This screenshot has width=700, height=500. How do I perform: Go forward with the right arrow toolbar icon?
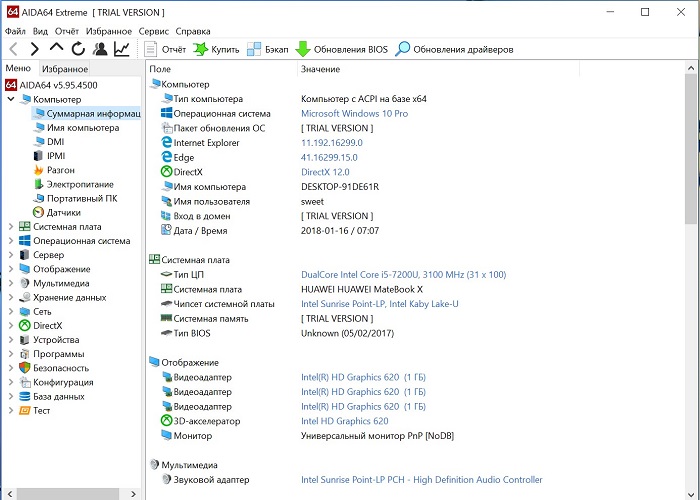[34, 49]
